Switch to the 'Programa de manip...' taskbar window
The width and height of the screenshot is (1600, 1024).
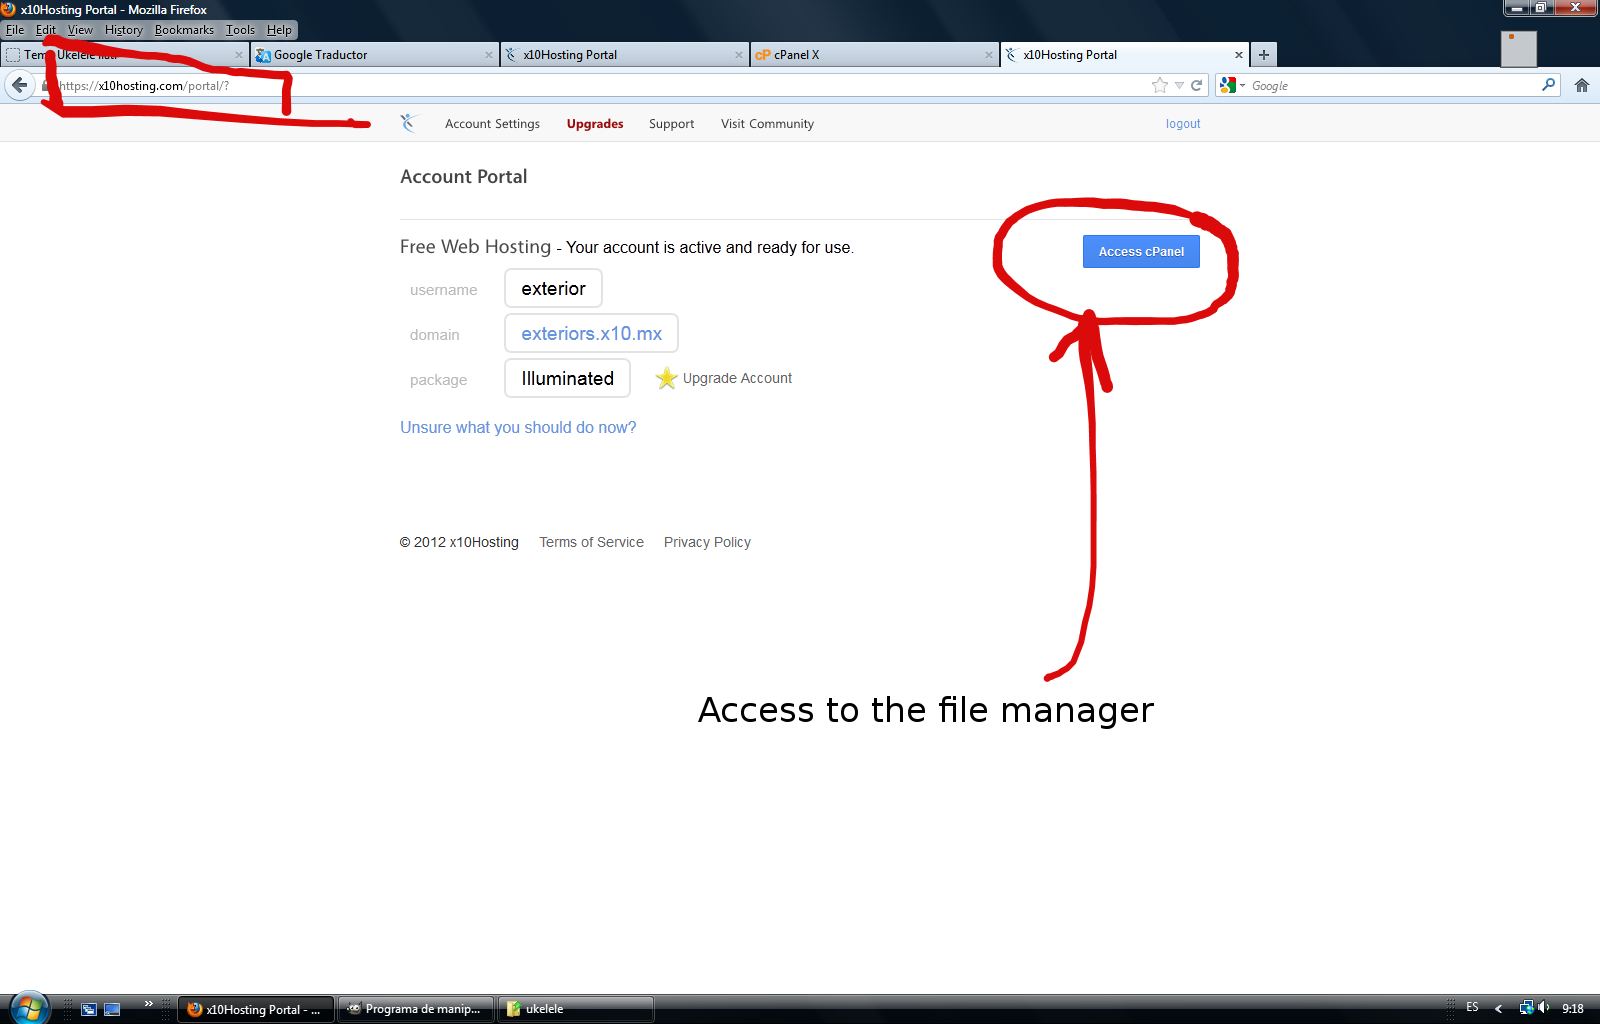(x=416, y=1009)
